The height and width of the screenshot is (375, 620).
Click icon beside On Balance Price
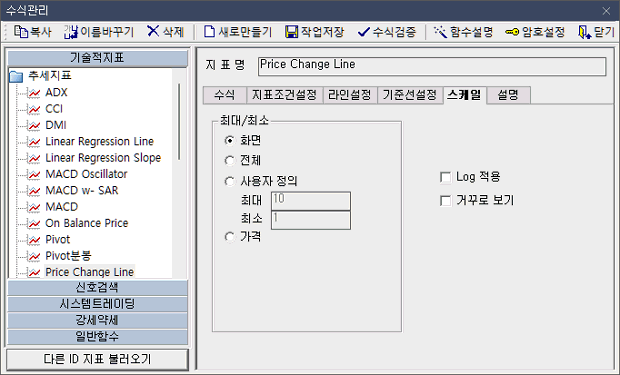point(34,223)
